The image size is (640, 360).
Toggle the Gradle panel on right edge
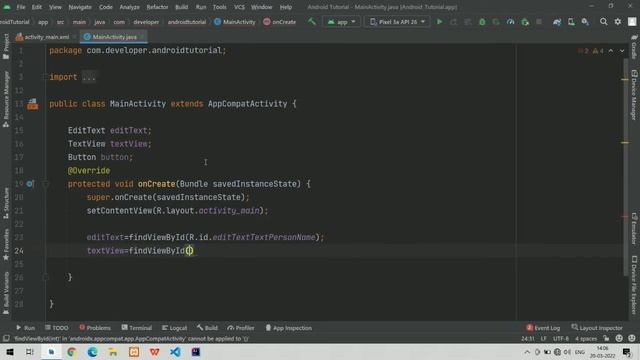click(634, 47)
